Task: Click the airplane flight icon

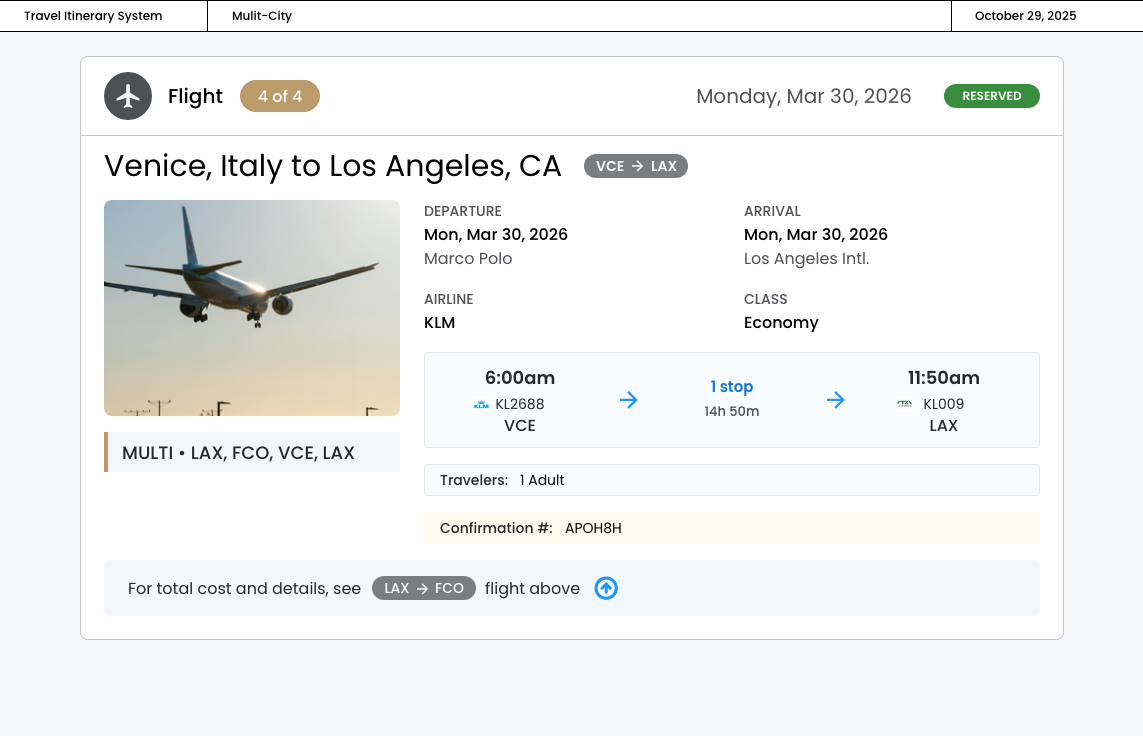Action: [128, 96]
